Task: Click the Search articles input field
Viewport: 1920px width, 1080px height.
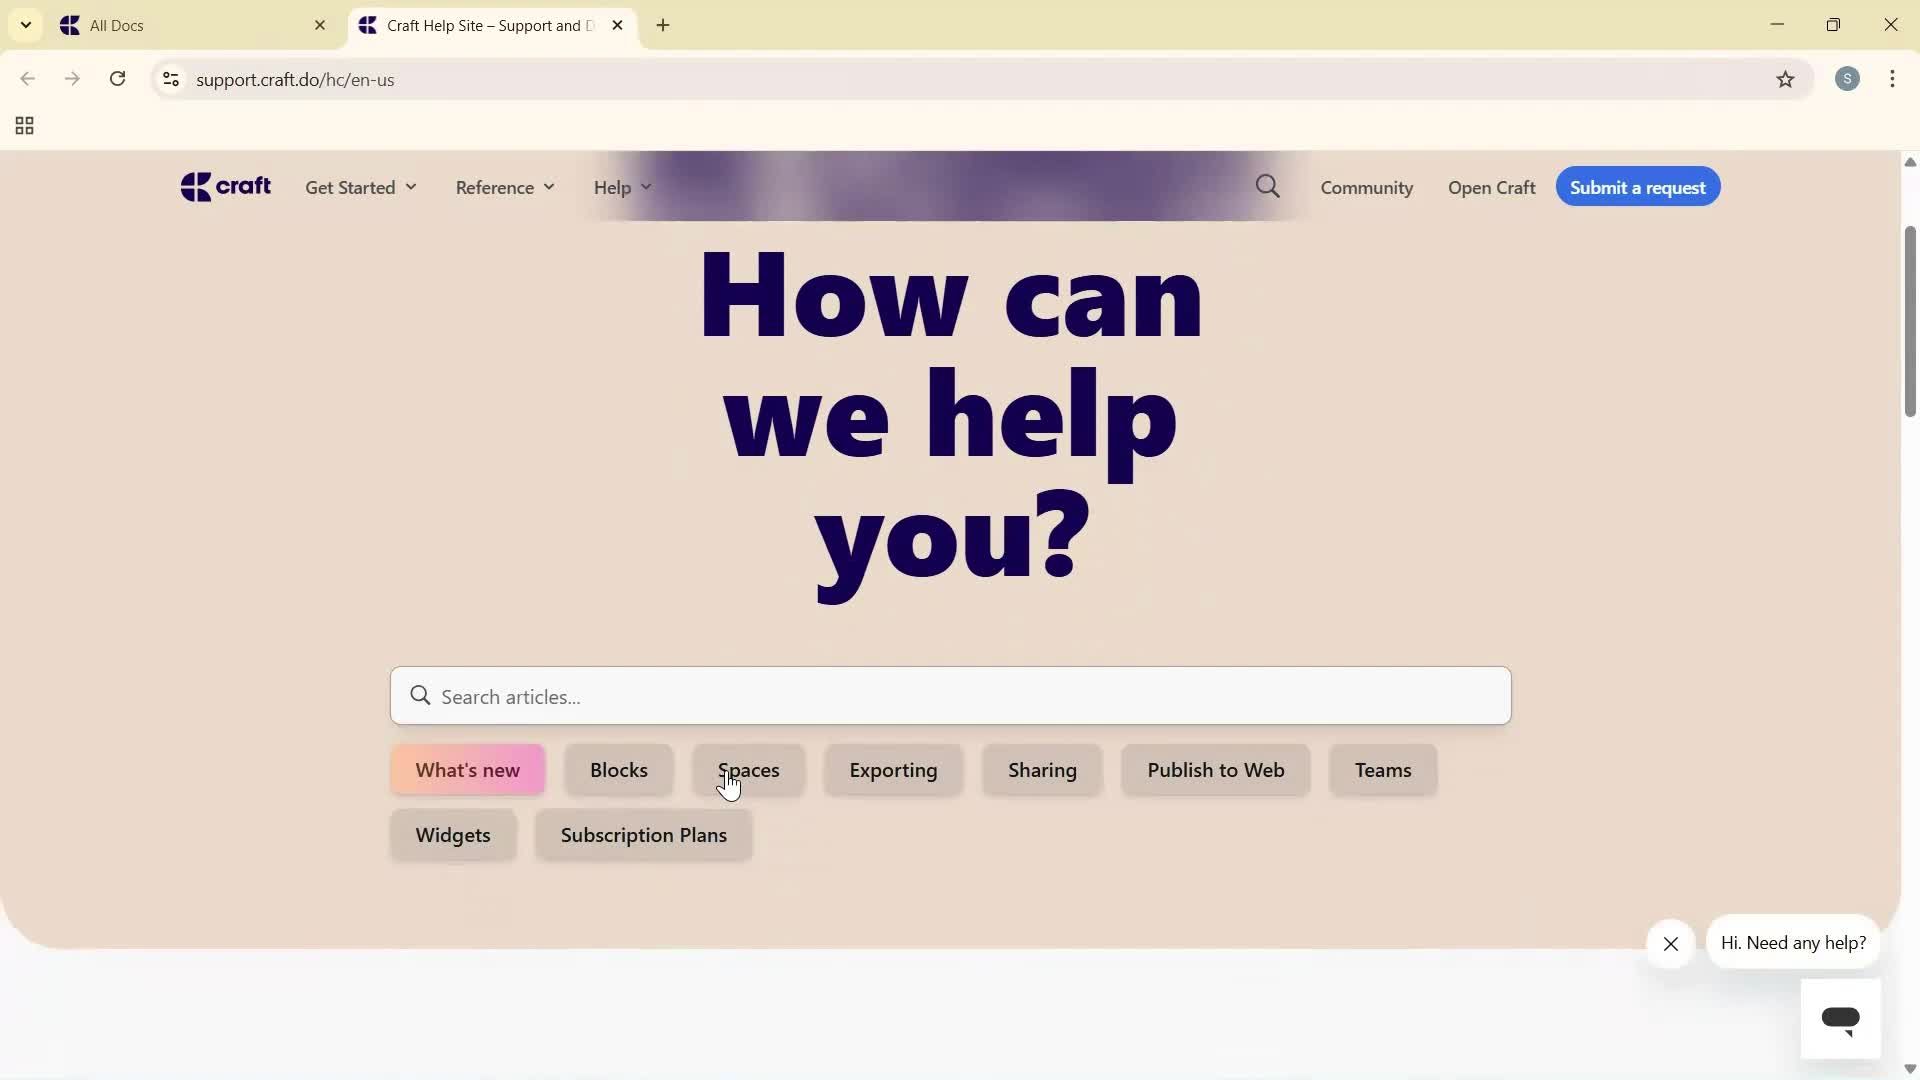Action: (x=949, y=696)
